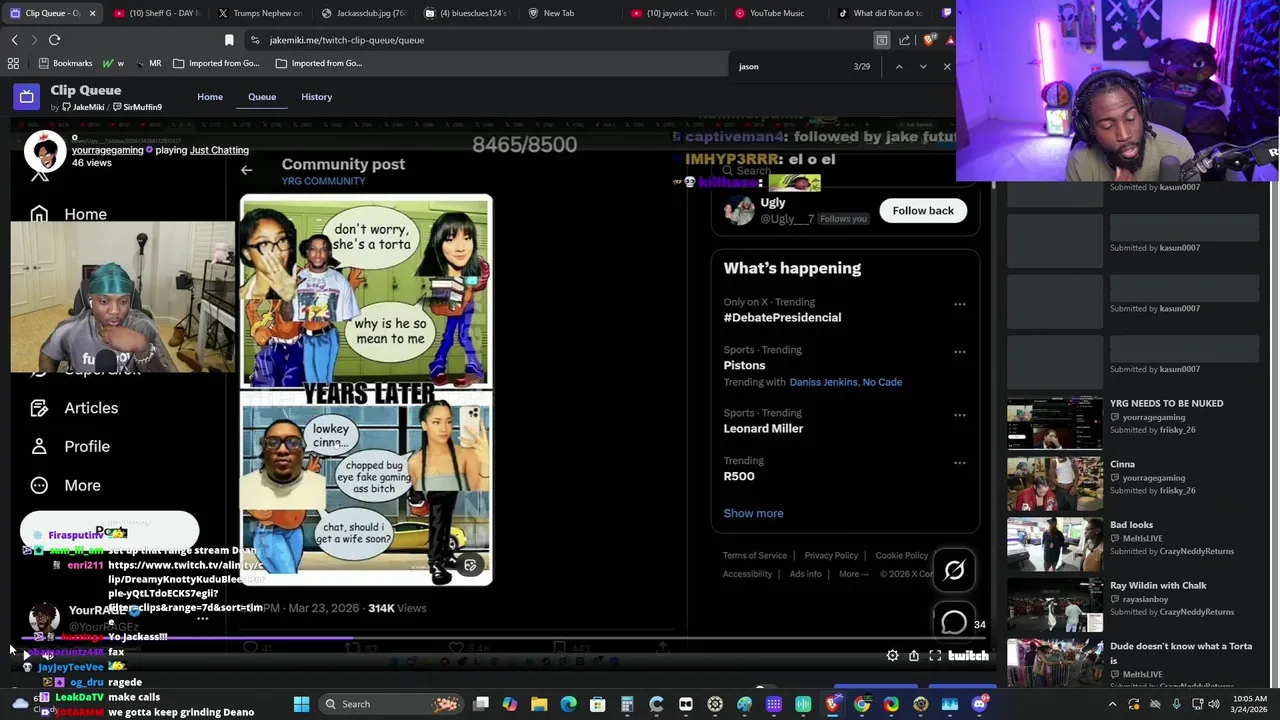Image resolution: width=1280 pixels, height=720 pixels.
Task: Open the site settings icon in the address bar
Action: [x=255, y=40]
